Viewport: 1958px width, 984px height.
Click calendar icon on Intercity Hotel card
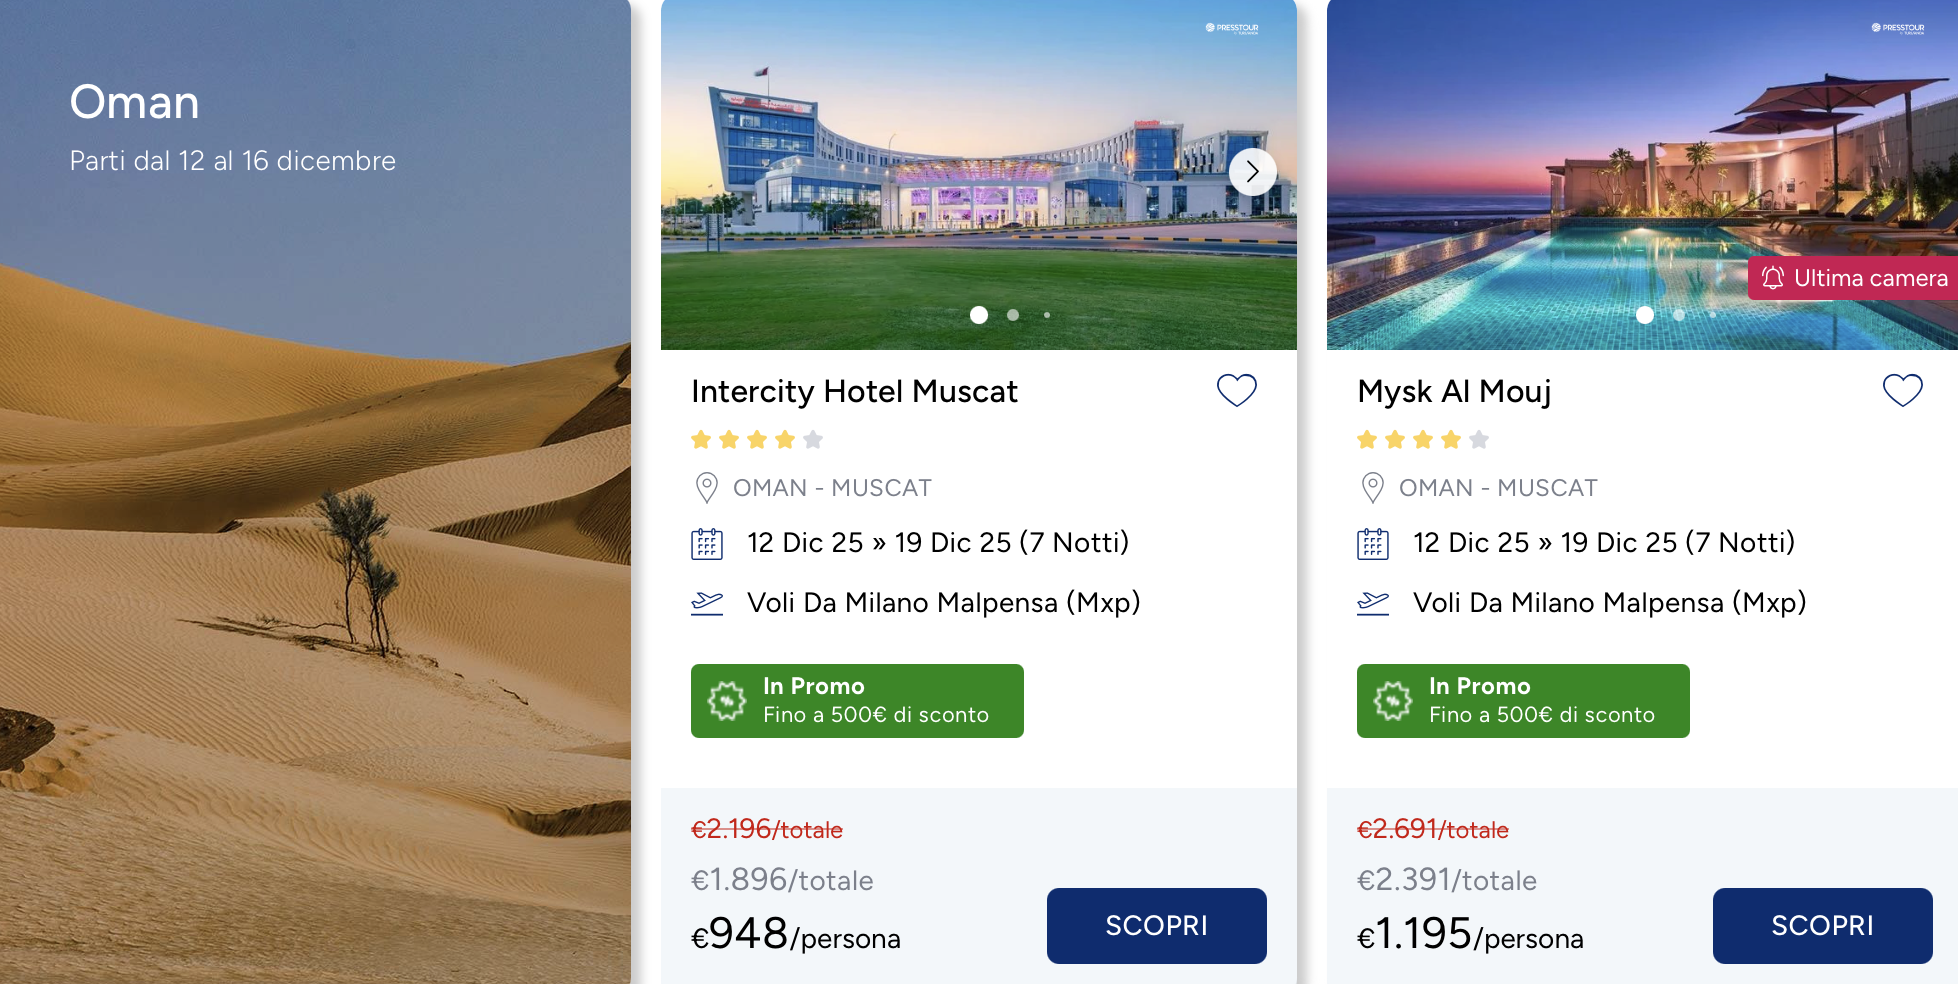[707, 543]
